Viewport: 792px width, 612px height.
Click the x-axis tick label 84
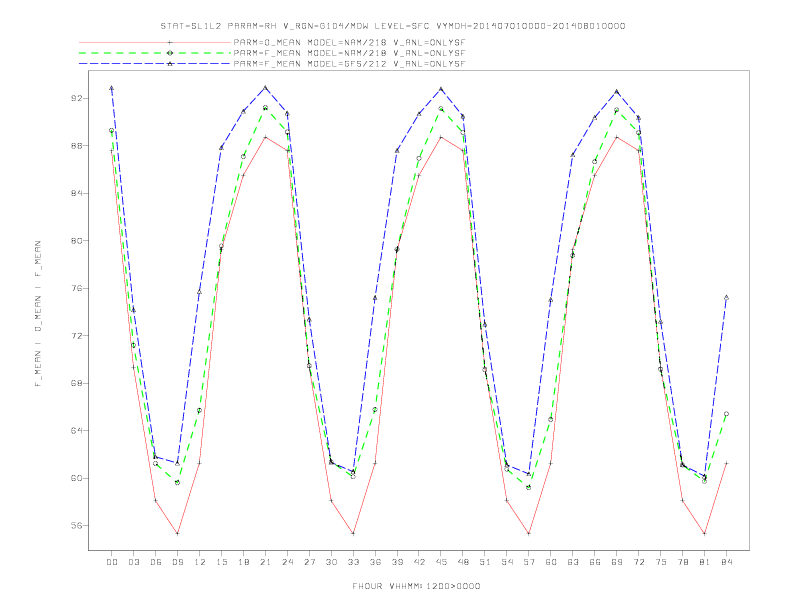(727, 562)
